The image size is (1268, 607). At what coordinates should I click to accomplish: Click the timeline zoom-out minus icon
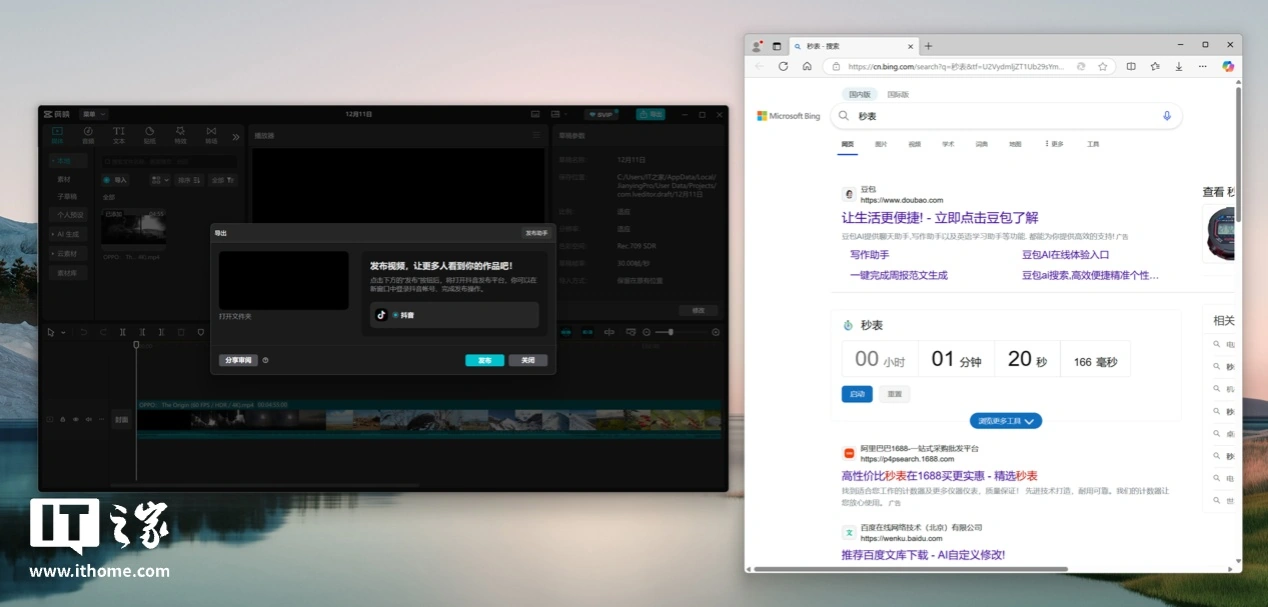click(x=647, y=332)
